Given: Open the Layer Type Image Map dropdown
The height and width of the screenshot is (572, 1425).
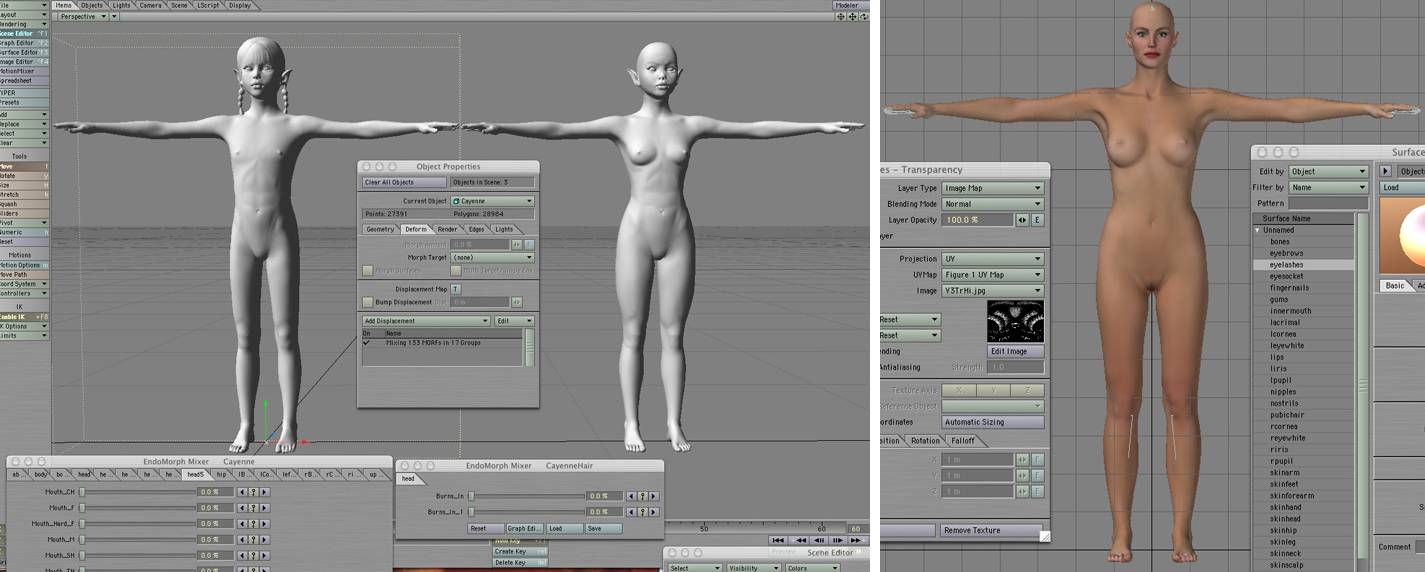Looking at the screenshot, I should 992,188.
